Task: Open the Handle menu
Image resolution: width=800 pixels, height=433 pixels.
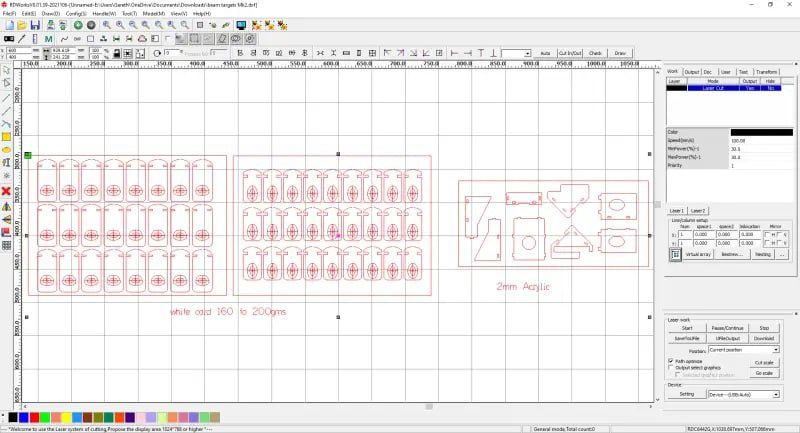Action: [x=104, y=14]
